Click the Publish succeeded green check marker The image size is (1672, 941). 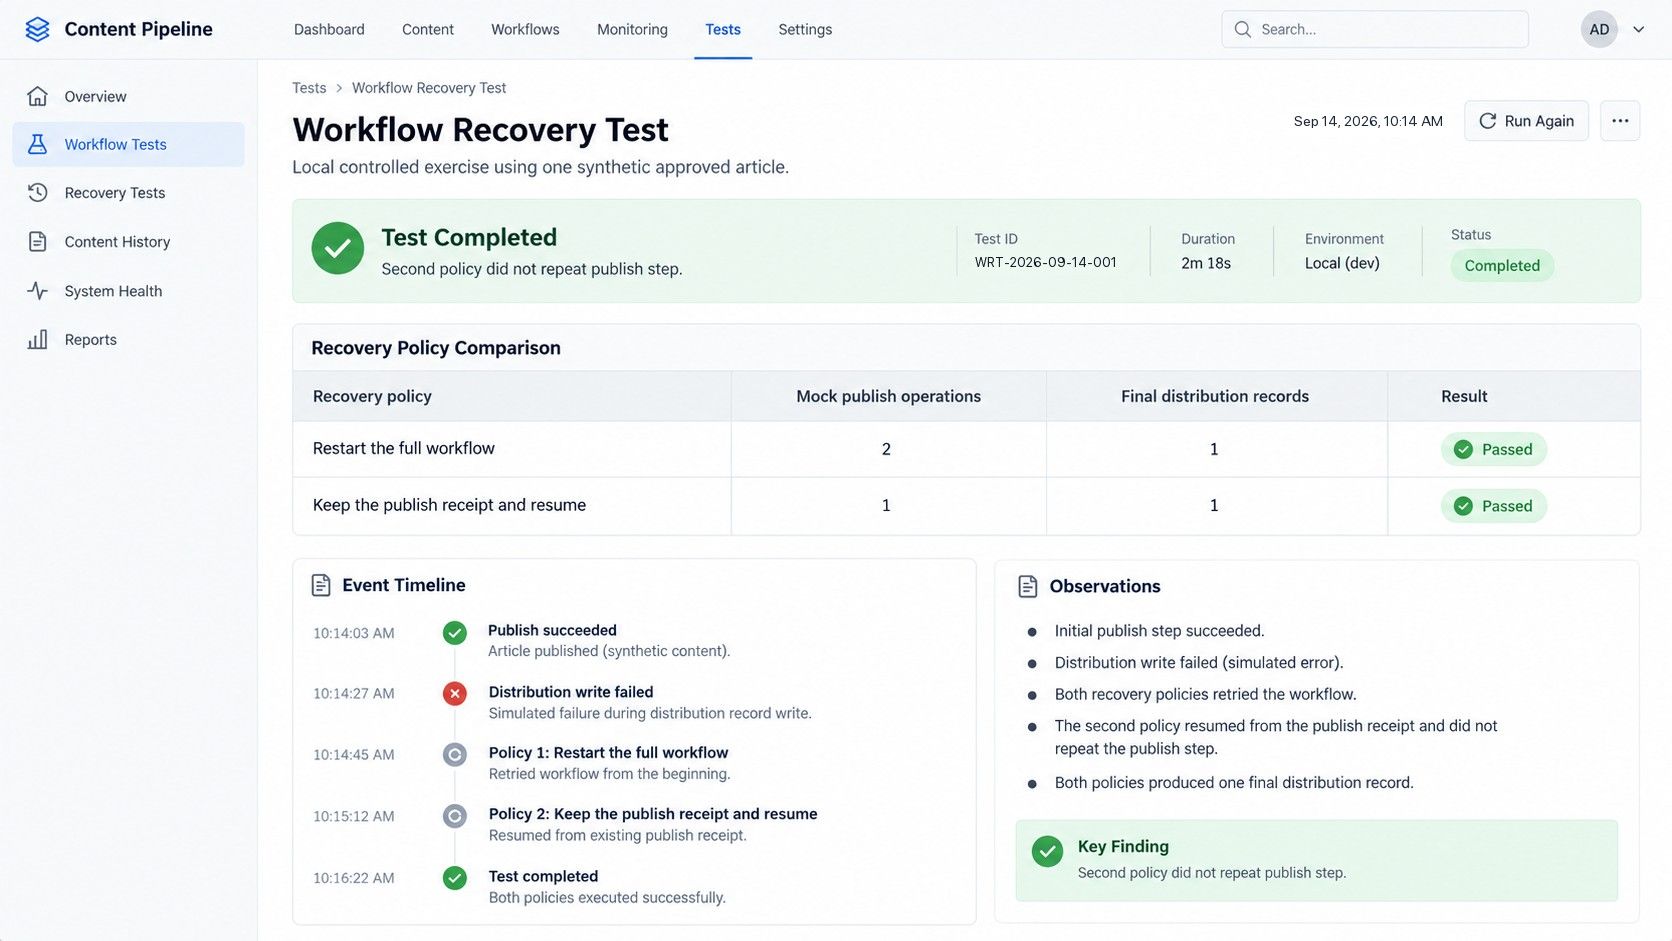[455, 632]
